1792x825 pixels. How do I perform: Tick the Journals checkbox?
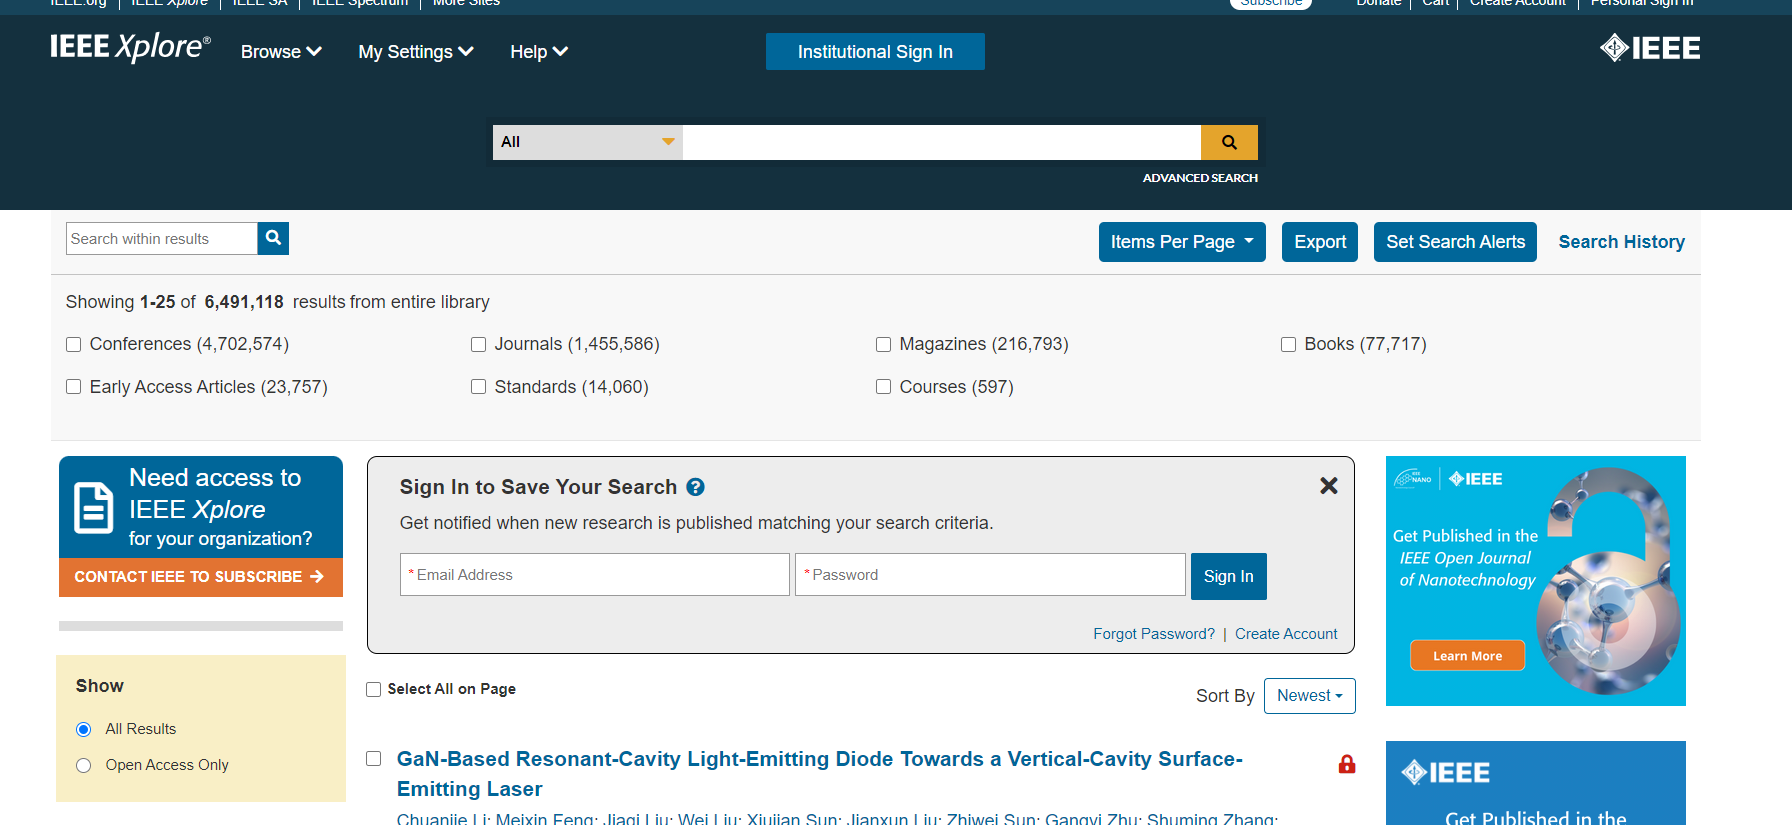pyautogui.click(x=478, y=344)
